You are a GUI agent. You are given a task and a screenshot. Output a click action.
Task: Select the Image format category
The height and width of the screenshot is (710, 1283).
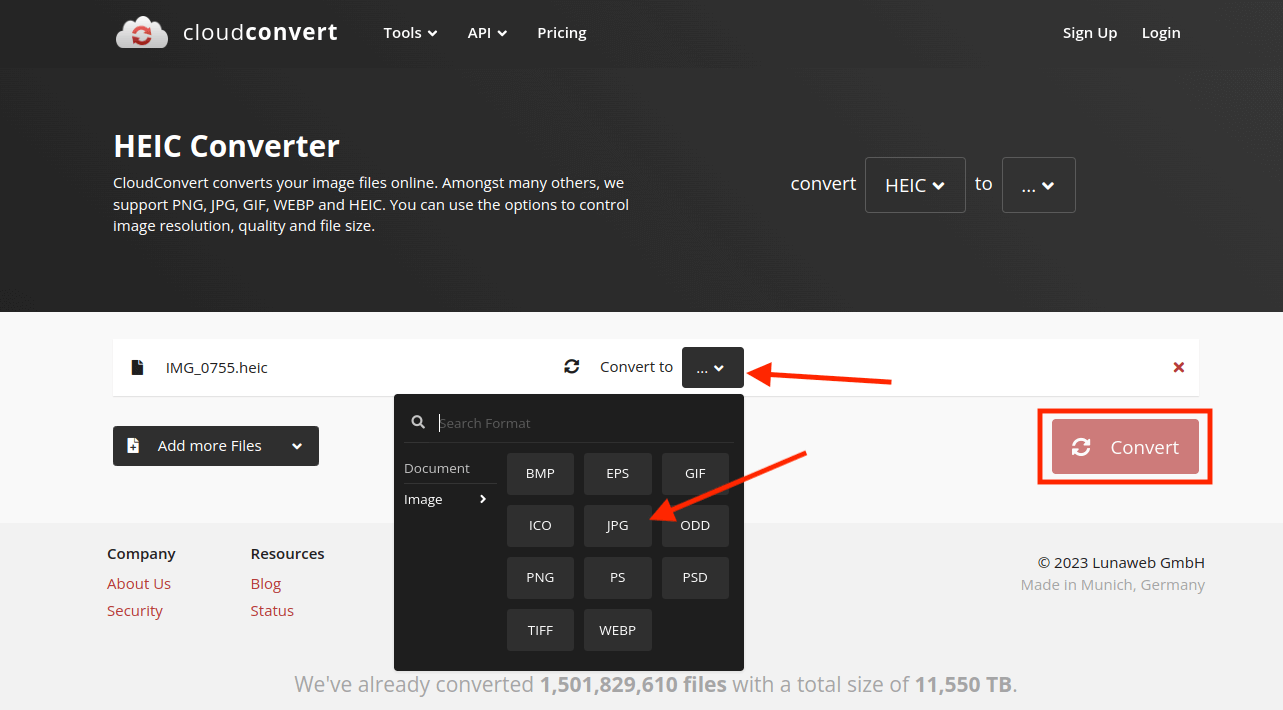446,499
